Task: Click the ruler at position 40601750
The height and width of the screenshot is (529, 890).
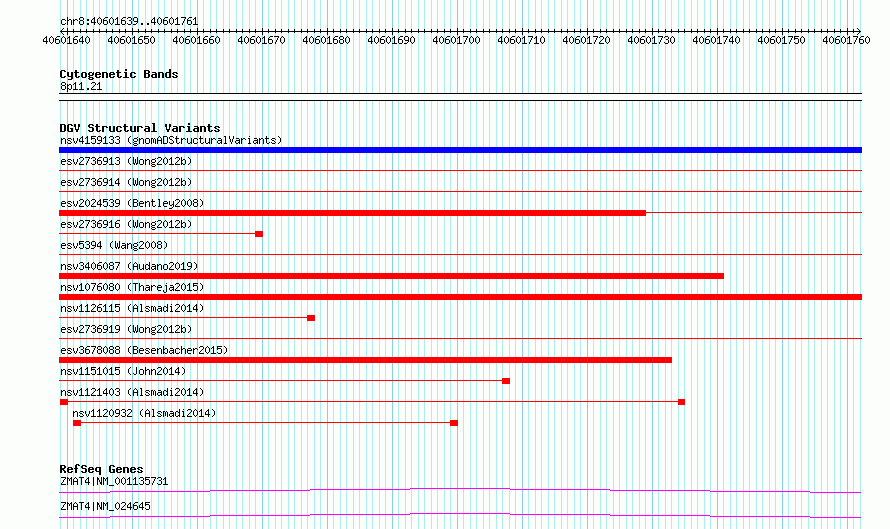Action: tap(782, 40)
